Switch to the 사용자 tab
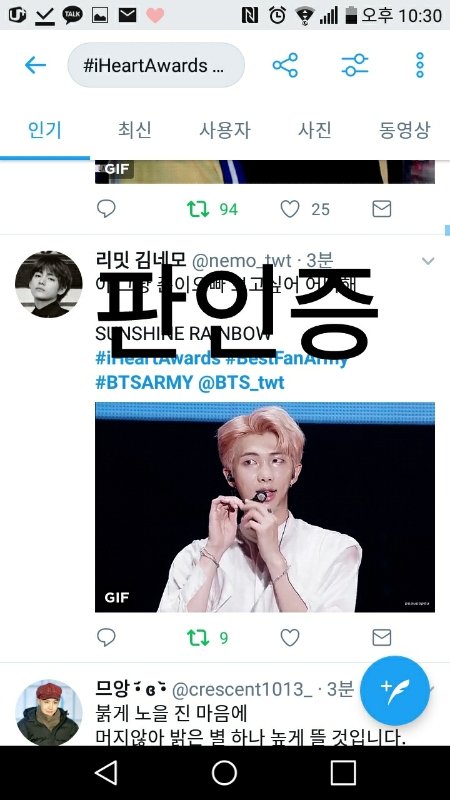Image resolution: width=450 pixels, height=800 pixels. 224,130
